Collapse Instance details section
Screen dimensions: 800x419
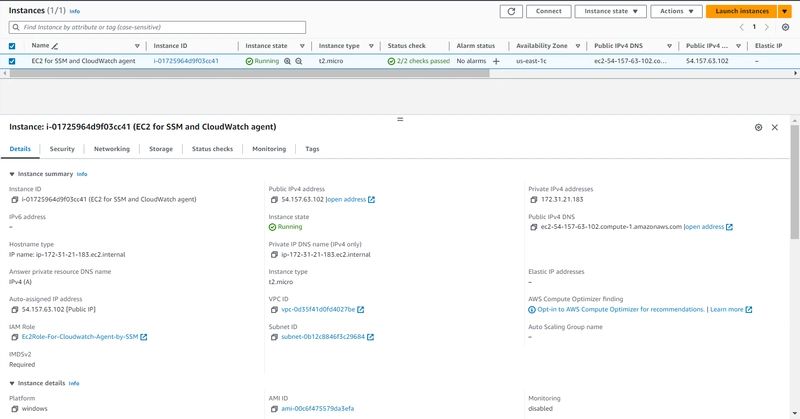(x=12, y=383)
